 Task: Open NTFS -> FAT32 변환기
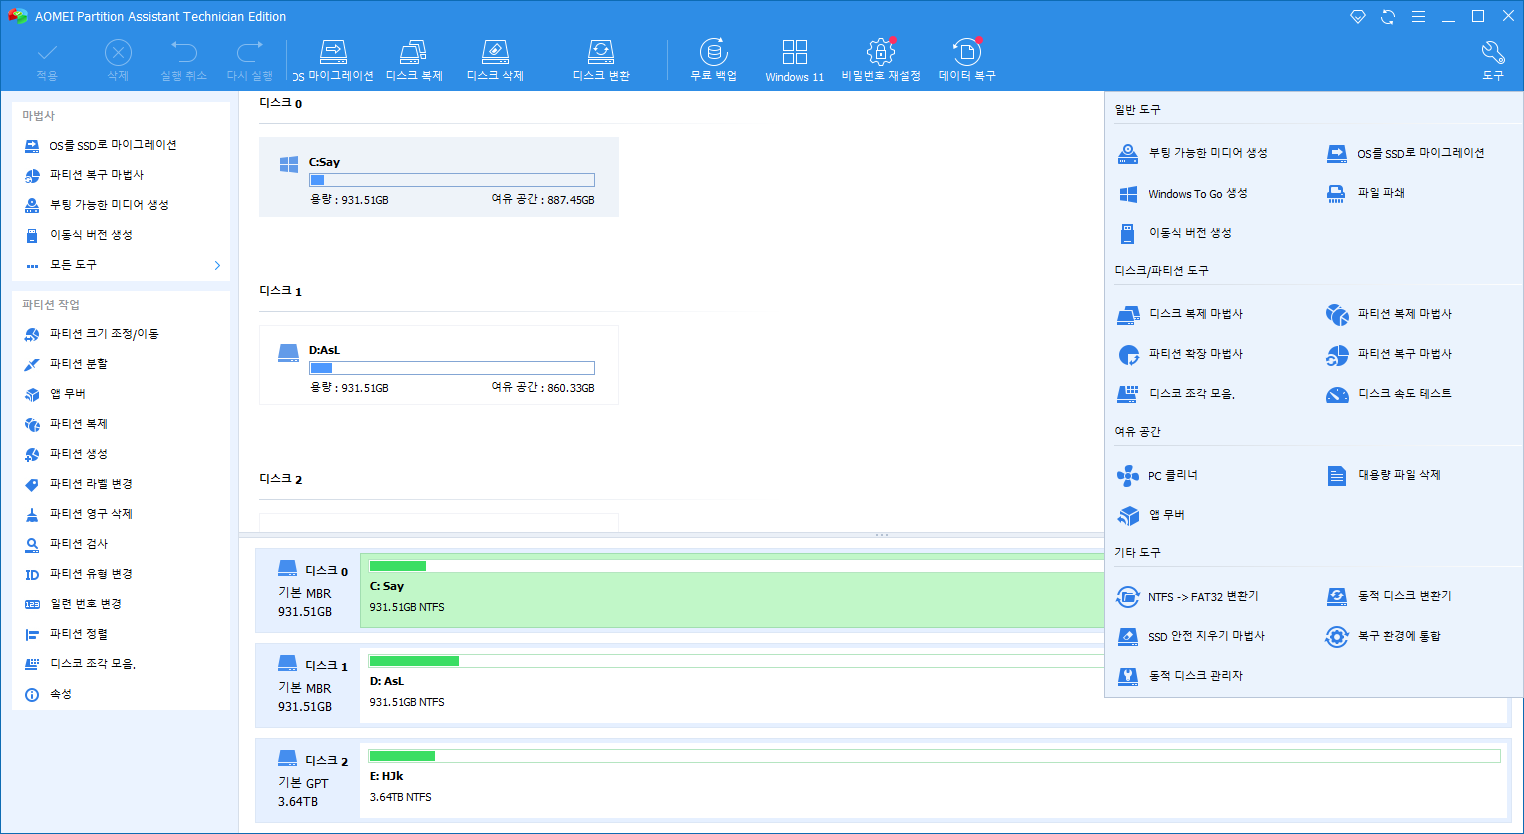coord(1188,597)
